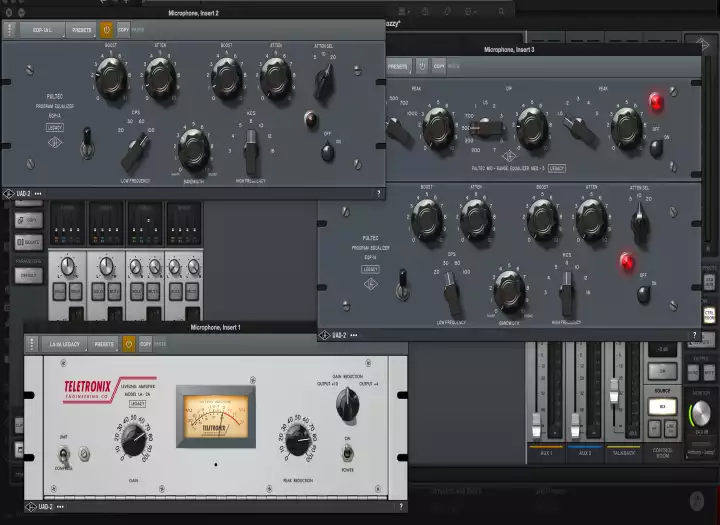Click TALKBACK label under console fader
This screenshot has width=720, height=525.
(624, 453)
